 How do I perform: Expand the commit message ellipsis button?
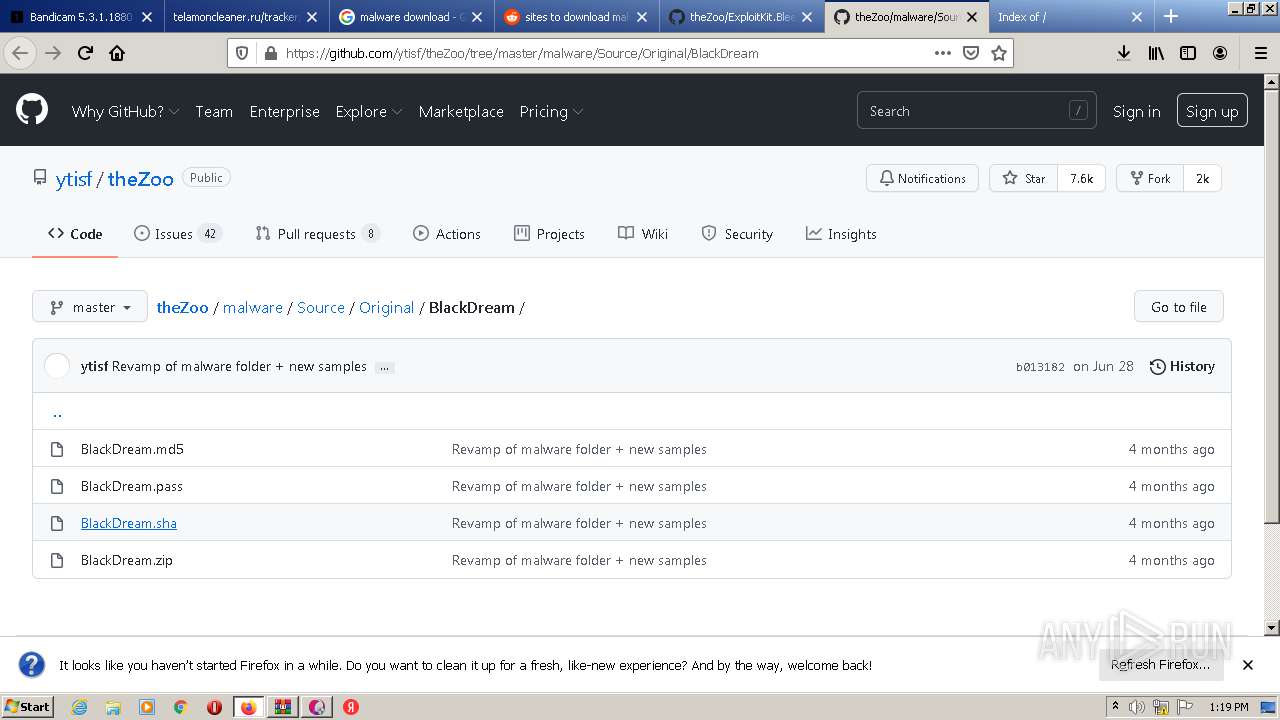pos(384,367)
